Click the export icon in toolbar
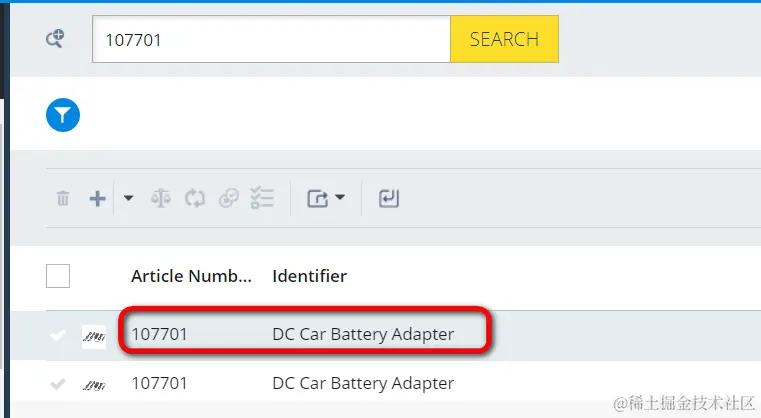This screenshot has height=418, width=761. [x=318, y=198]
